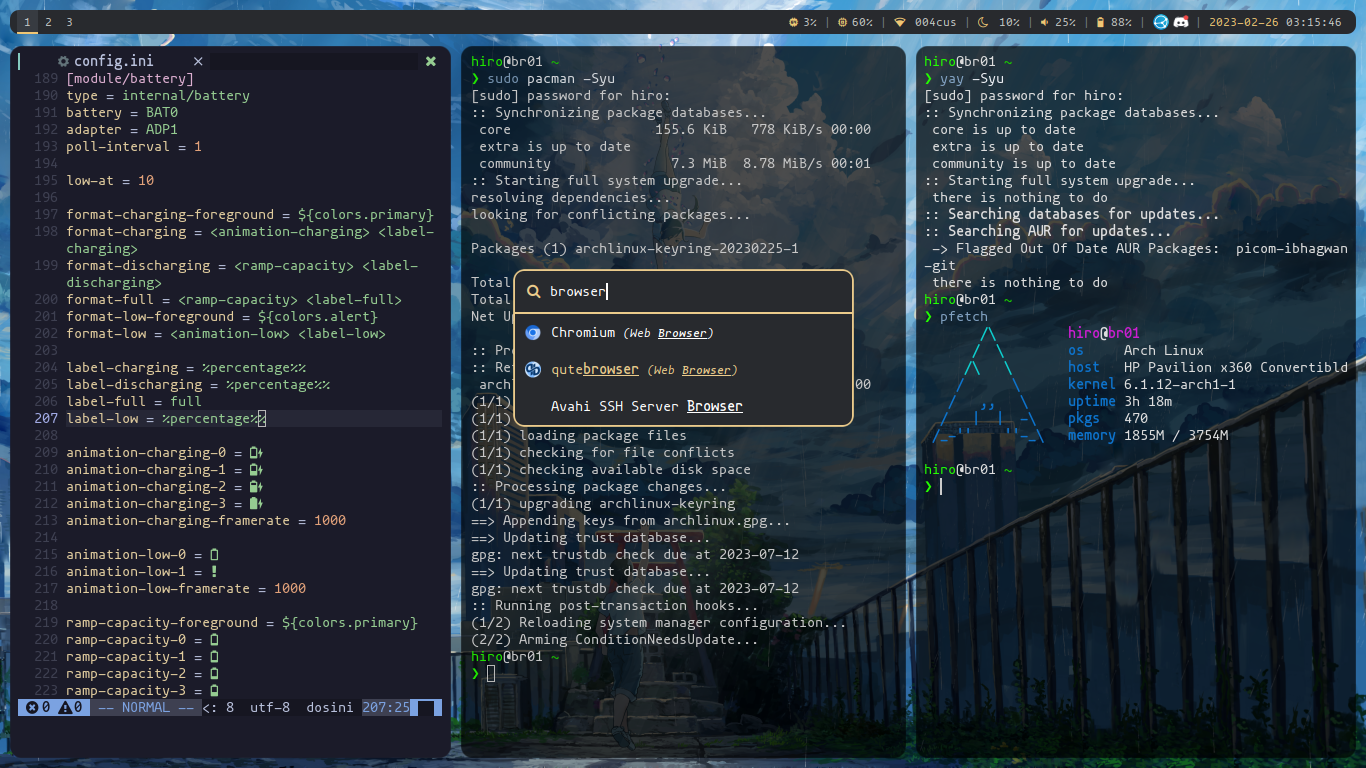
Task: Open Discord from the system tray icon
Action: pyautogui.click(x=1179, y=21)
